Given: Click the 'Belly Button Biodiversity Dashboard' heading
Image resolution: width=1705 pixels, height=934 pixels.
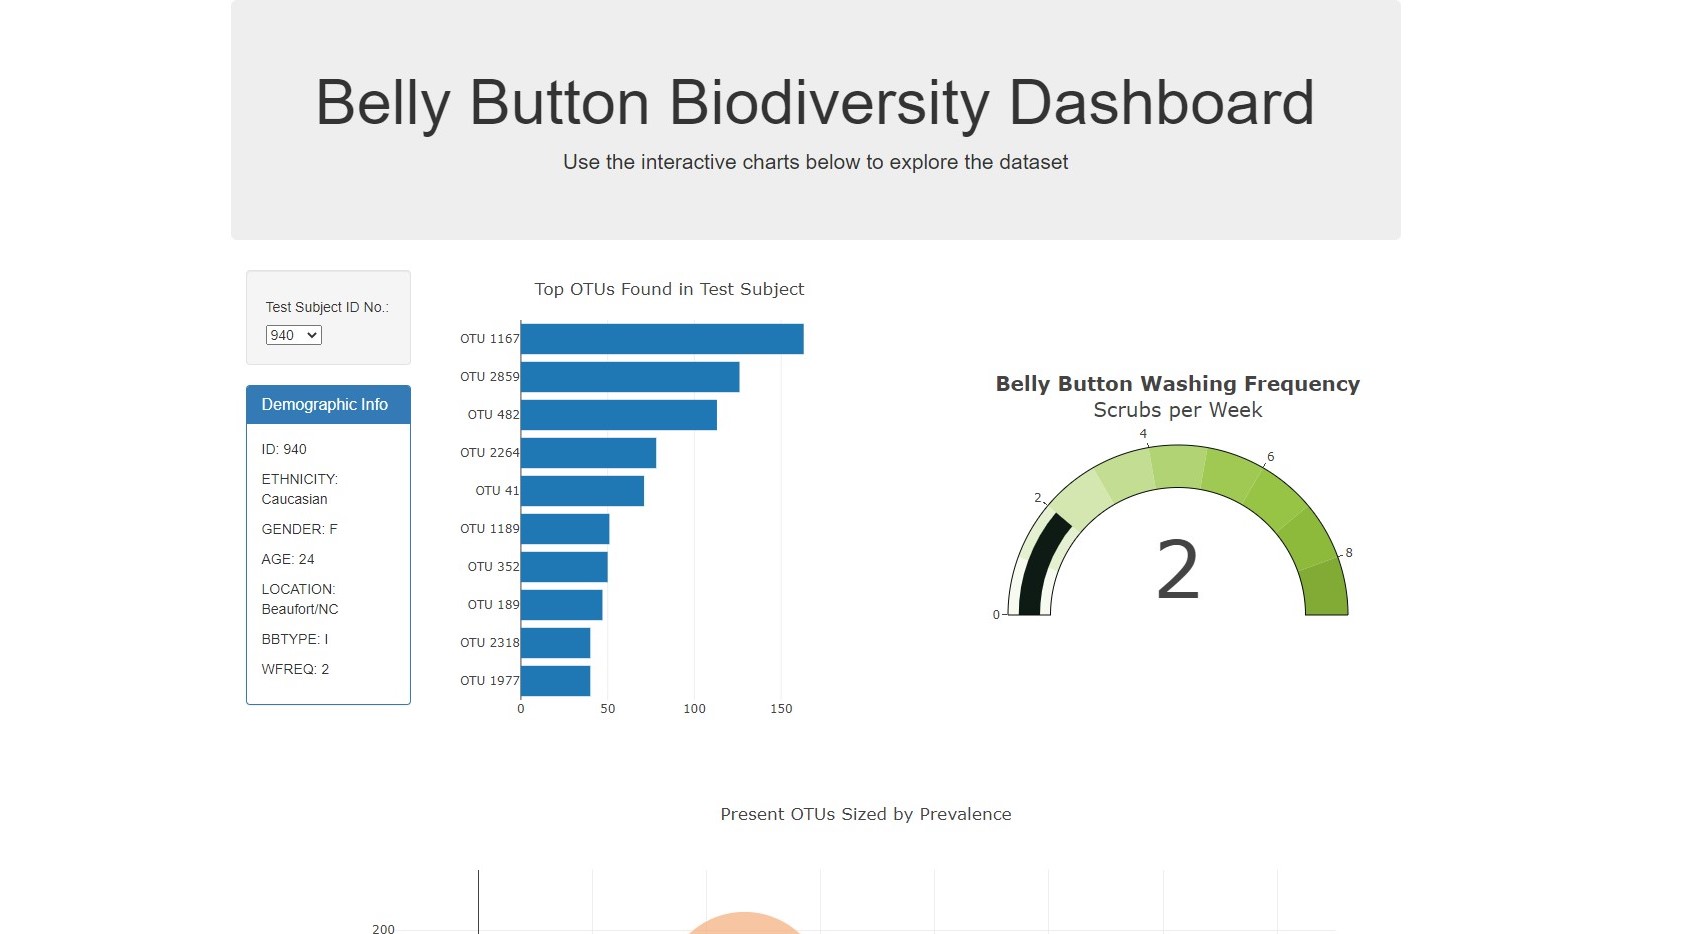Looking at the screenshot, I should [815, 103].
